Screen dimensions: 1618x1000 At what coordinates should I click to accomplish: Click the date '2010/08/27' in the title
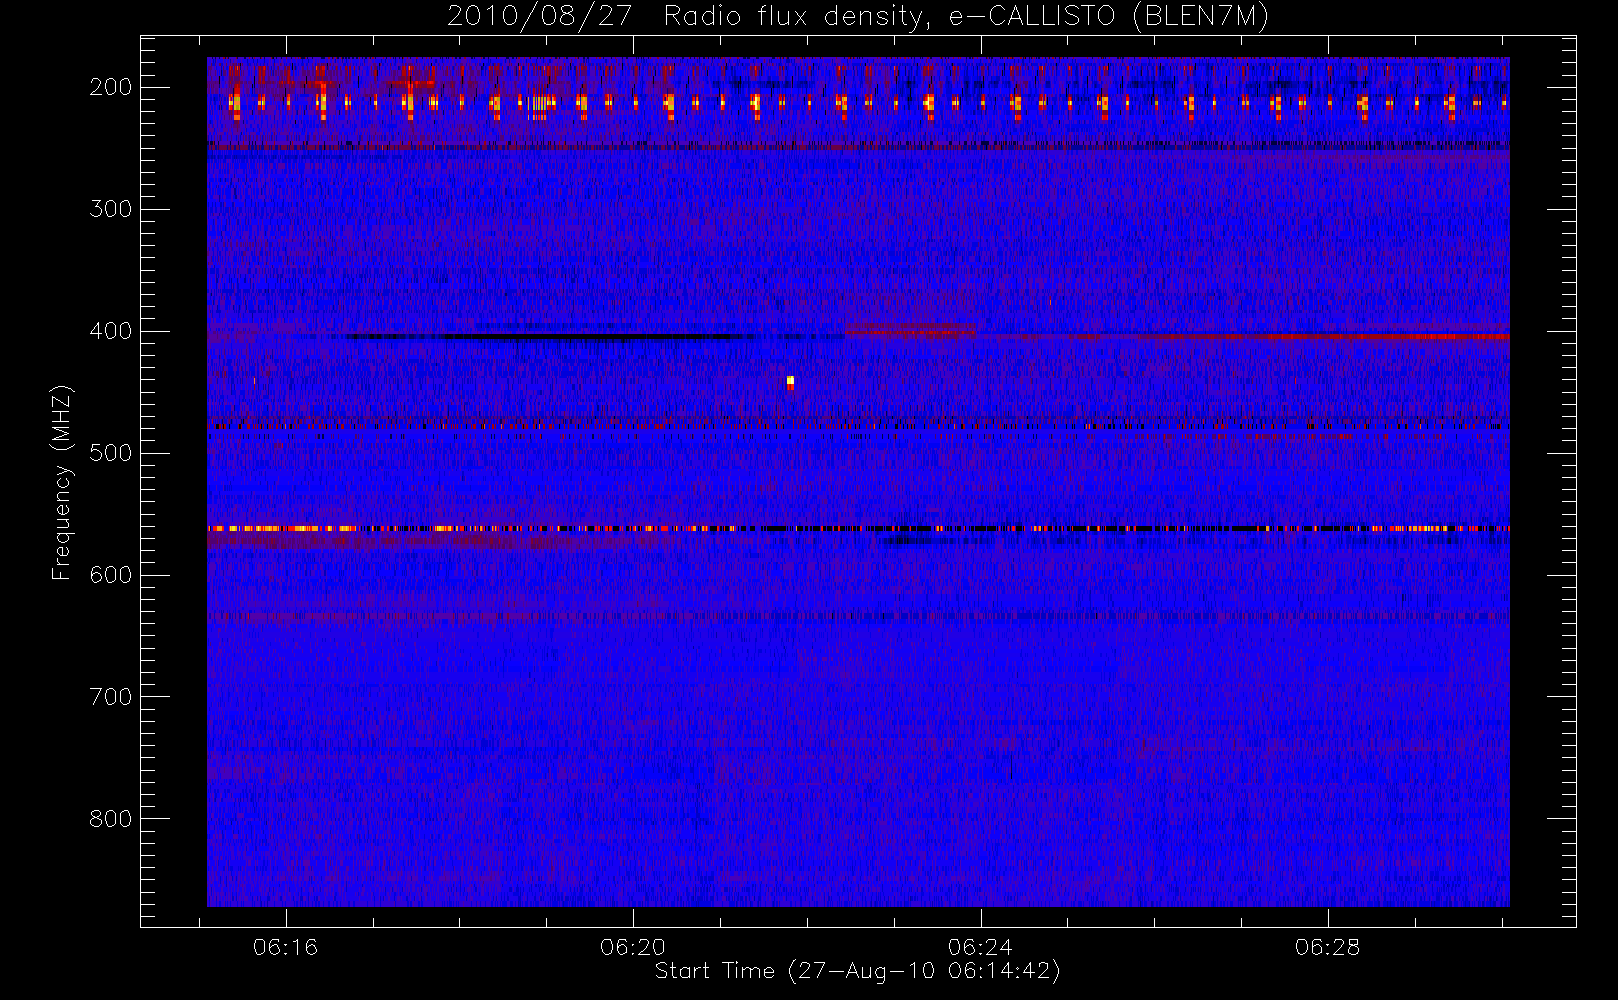point(539,17)
